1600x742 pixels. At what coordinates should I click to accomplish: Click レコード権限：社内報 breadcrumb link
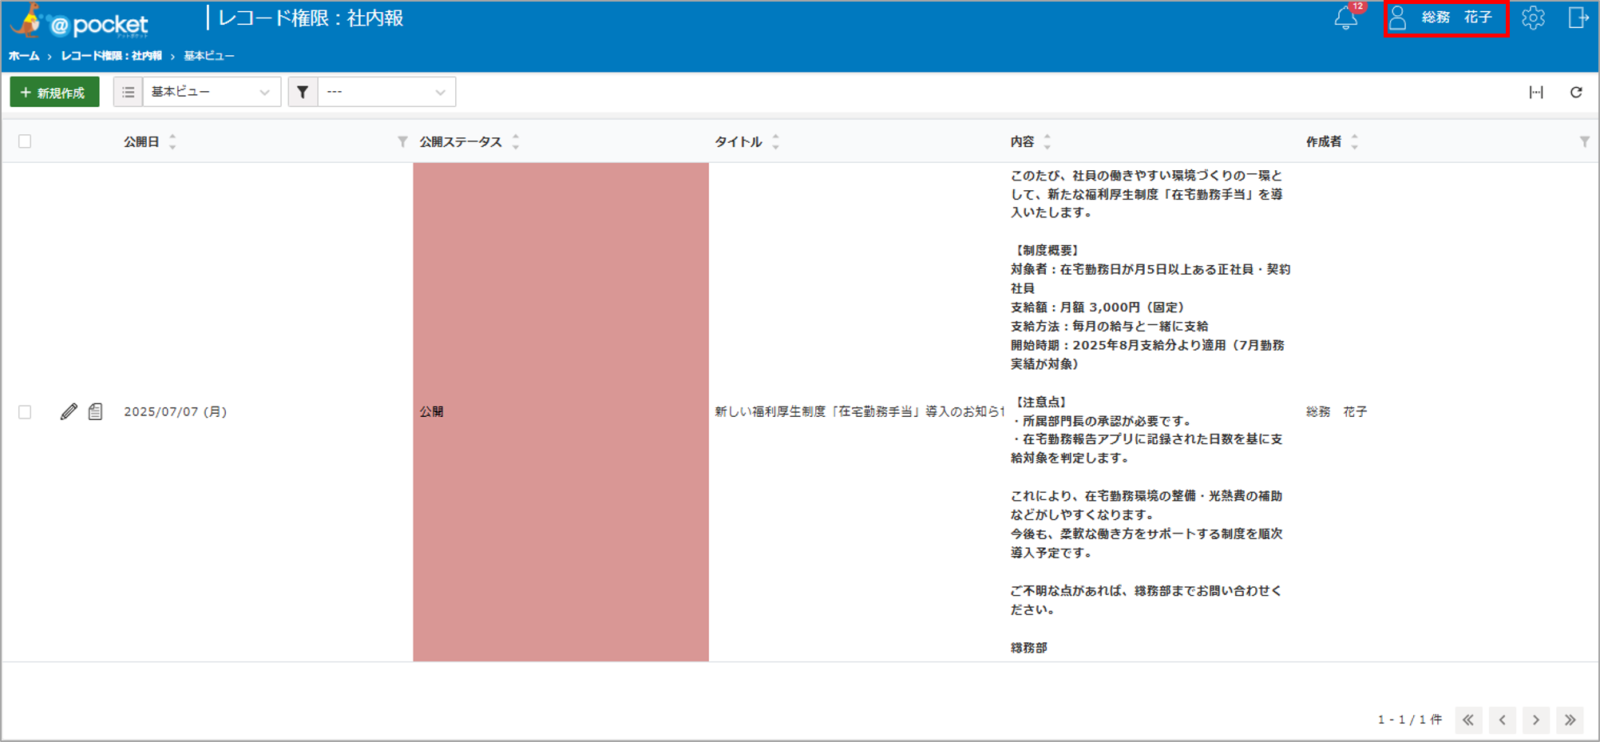[x=111, y=56]
